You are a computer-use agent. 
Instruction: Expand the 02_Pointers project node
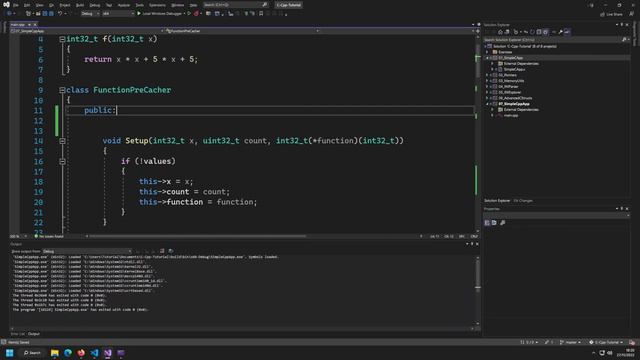(x=487, y=75)
